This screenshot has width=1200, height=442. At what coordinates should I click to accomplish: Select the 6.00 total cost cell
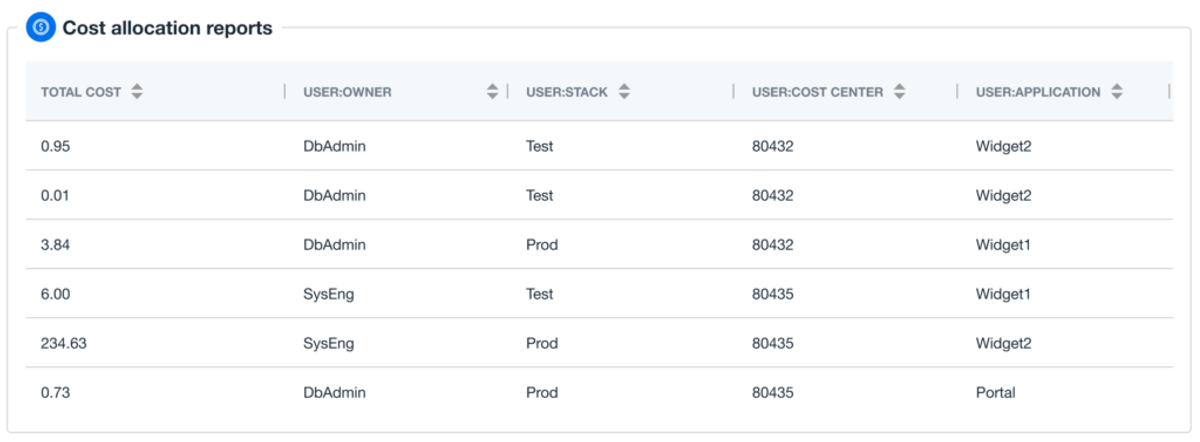point(56,294)
